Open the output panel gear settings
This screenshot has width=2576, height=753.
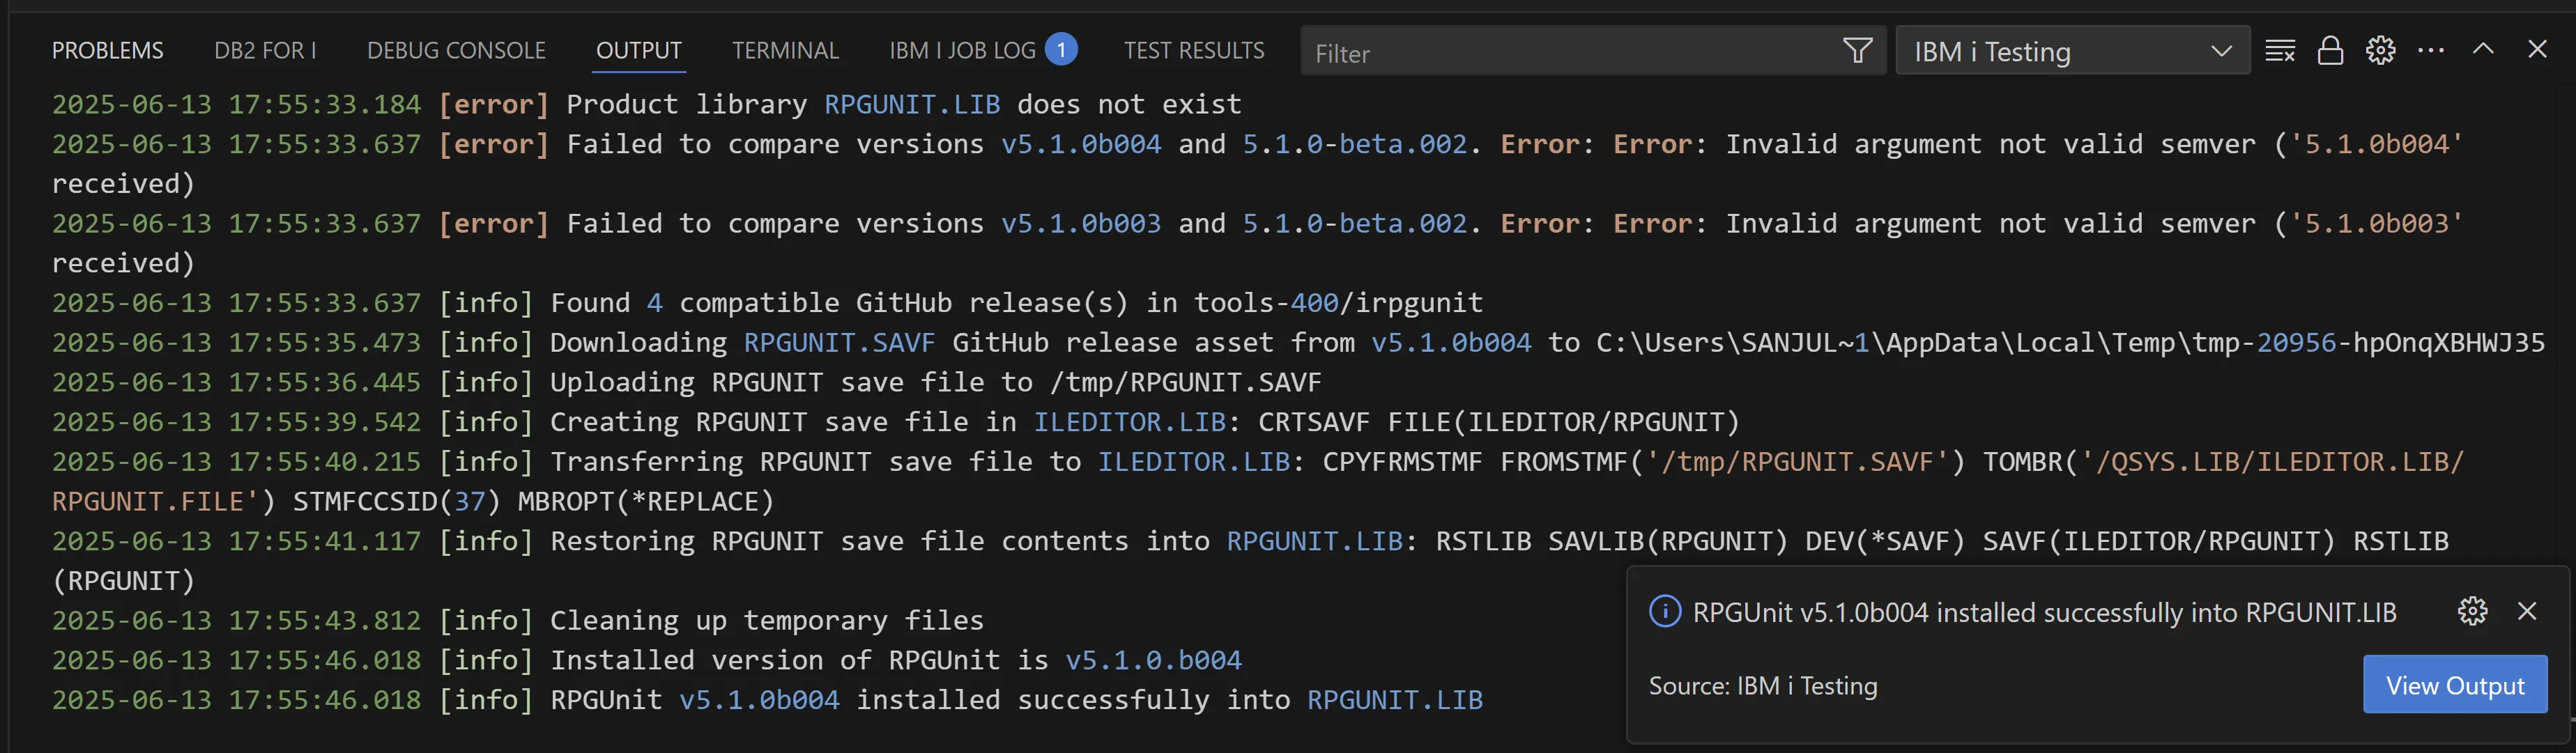click(x=2381, y=51)
